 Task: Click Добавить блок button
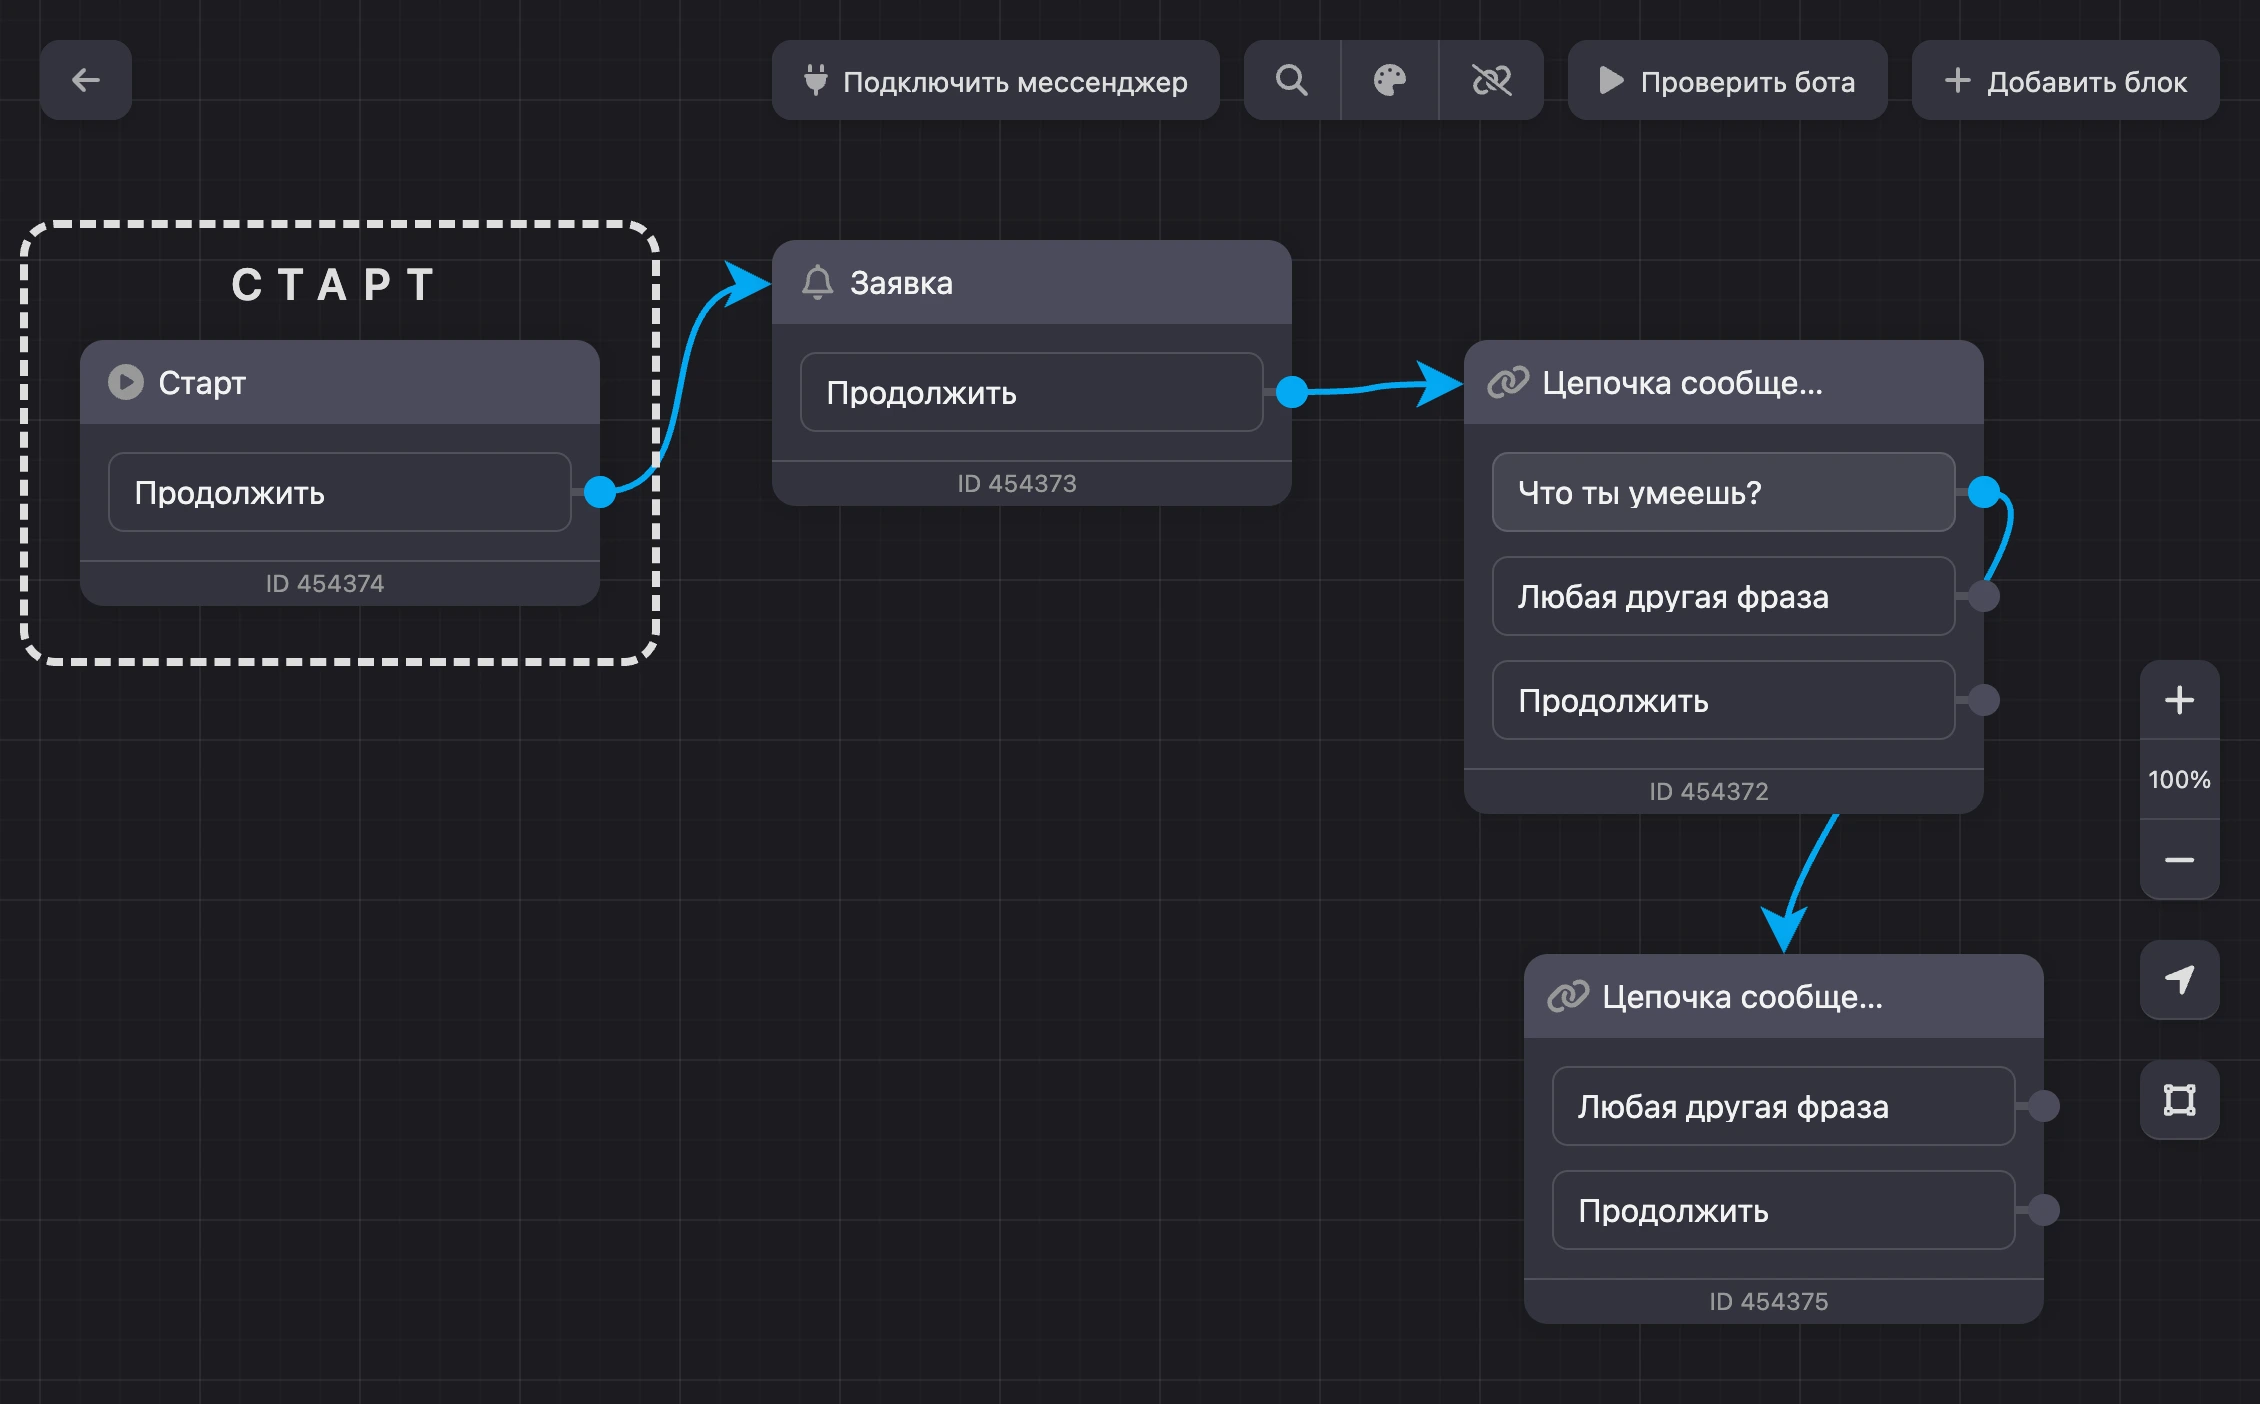pyautogui.click(x=2066, y=80)
